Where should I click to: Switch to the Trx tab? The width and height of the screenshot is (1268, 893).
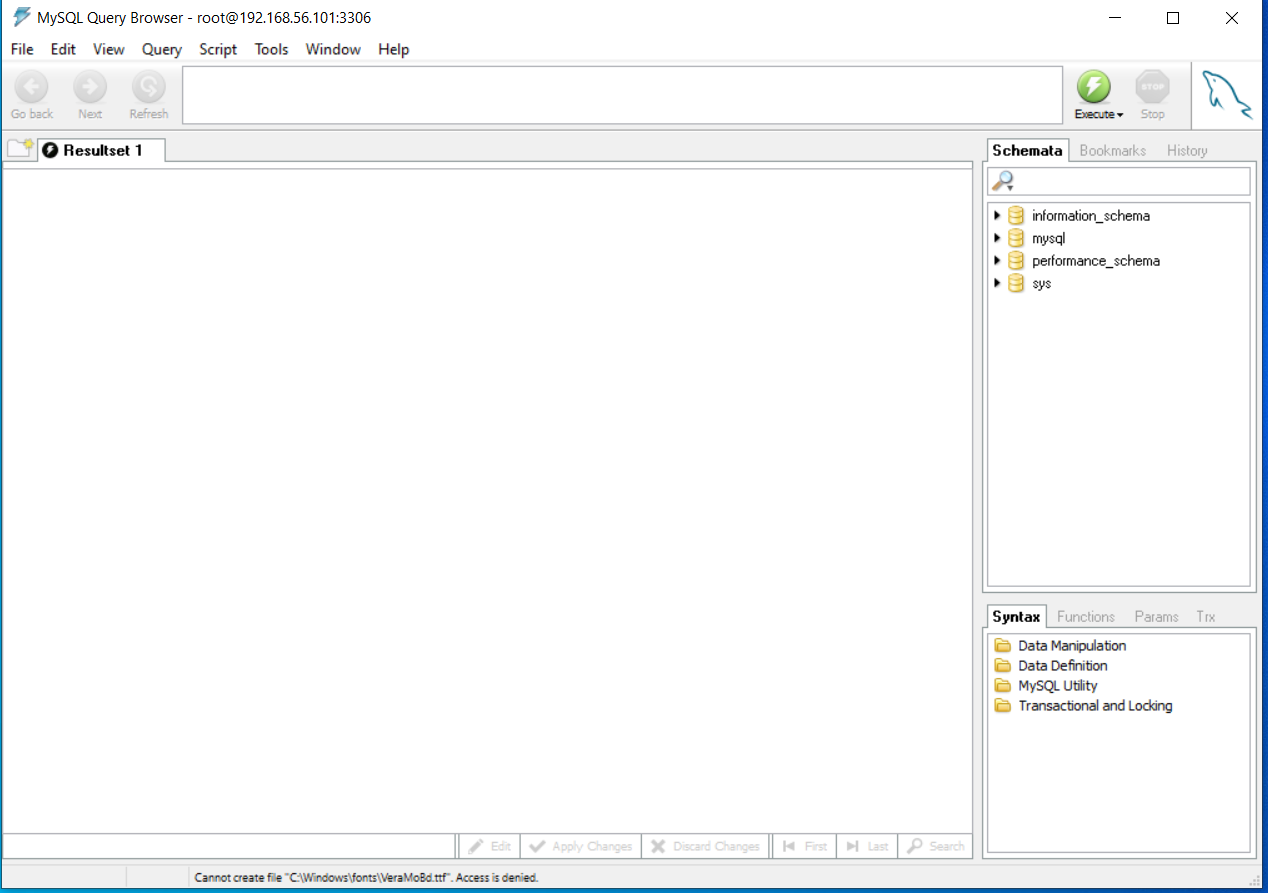click(x=1206, y=616)
